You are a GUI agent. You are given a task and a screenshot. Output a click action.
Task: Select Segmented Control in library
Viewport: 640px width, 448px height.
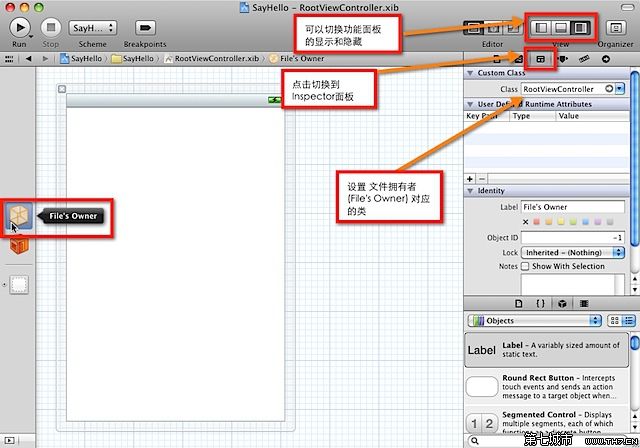547,422
